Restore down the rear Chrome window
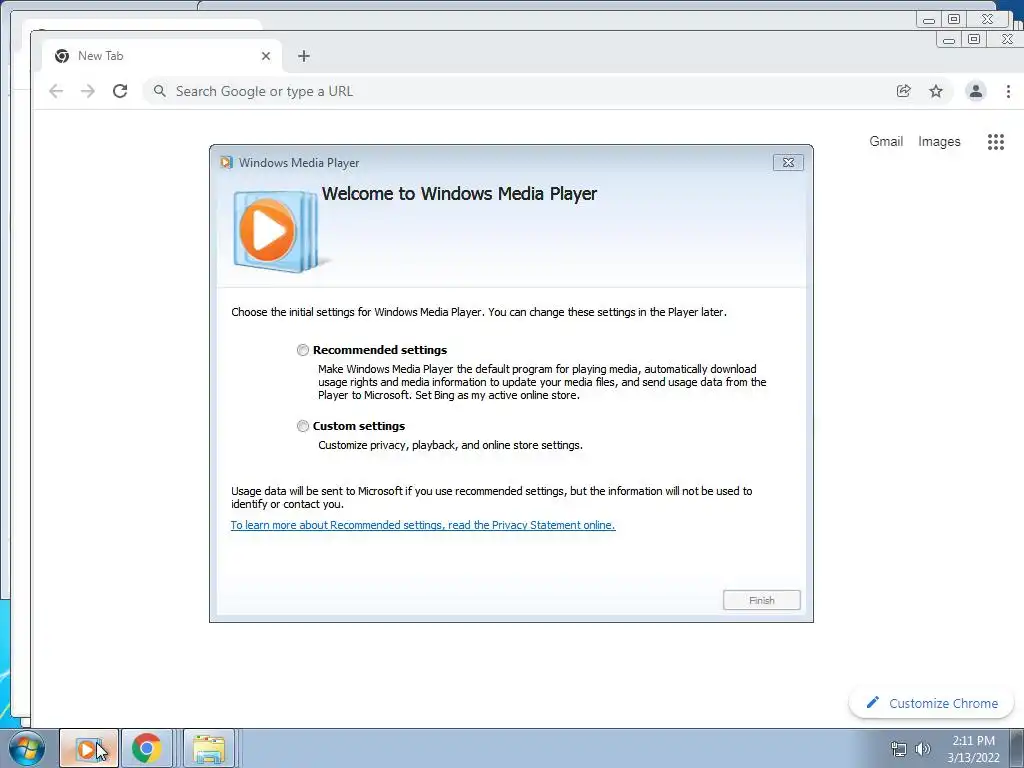This screenshot has height=768, width=1024. click(x=953, y=20)
